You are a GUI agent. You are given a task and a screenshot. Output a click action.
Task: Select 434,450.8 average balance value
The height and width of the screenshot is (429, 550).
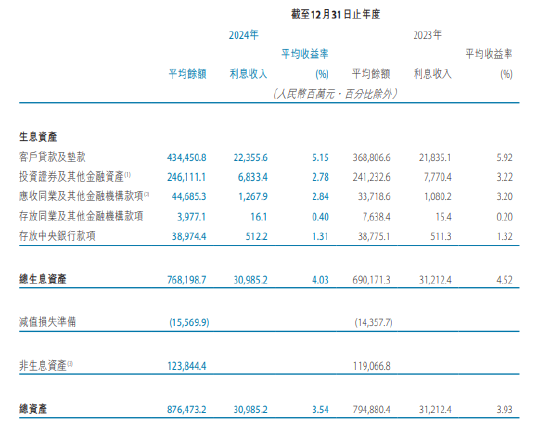(x=187, y=157)
